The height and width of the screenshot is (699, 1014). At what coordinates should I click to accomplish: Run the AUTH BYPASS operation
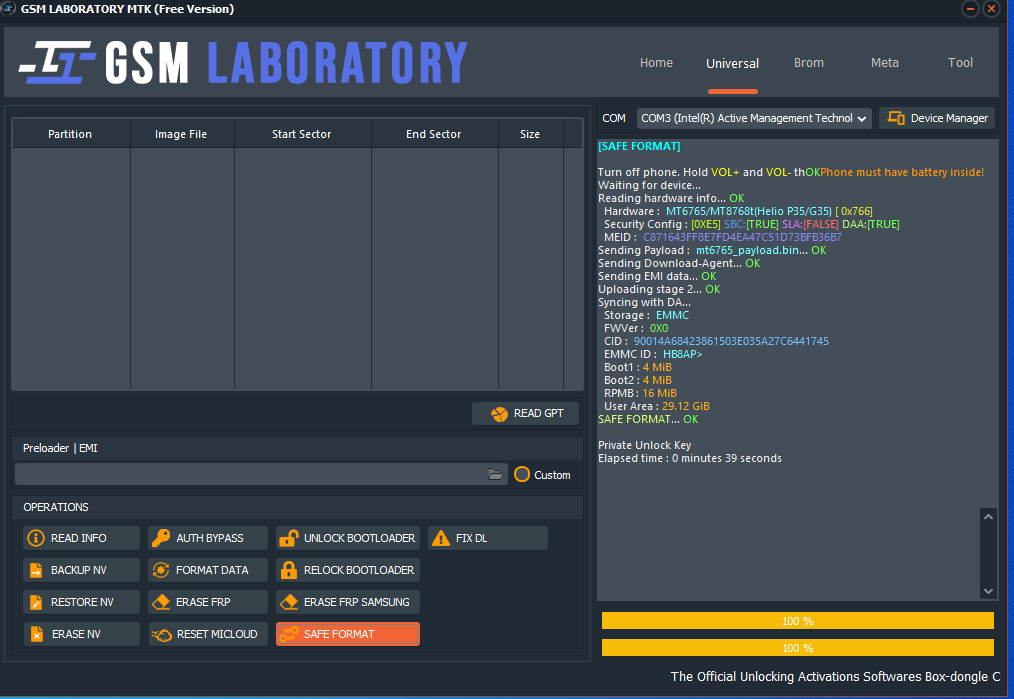(x=208, y=538)
